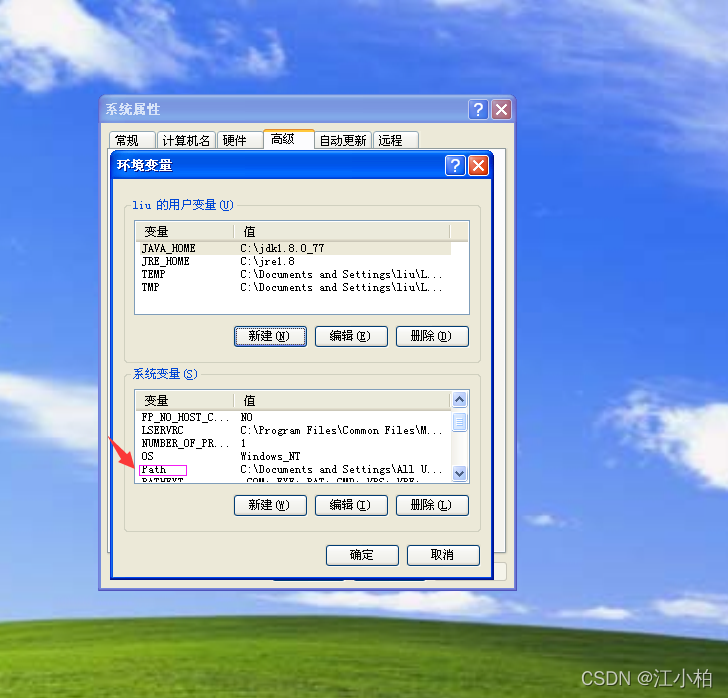Confirm with the 确定 button
728x698 pixels.
[x=362, y=555]
